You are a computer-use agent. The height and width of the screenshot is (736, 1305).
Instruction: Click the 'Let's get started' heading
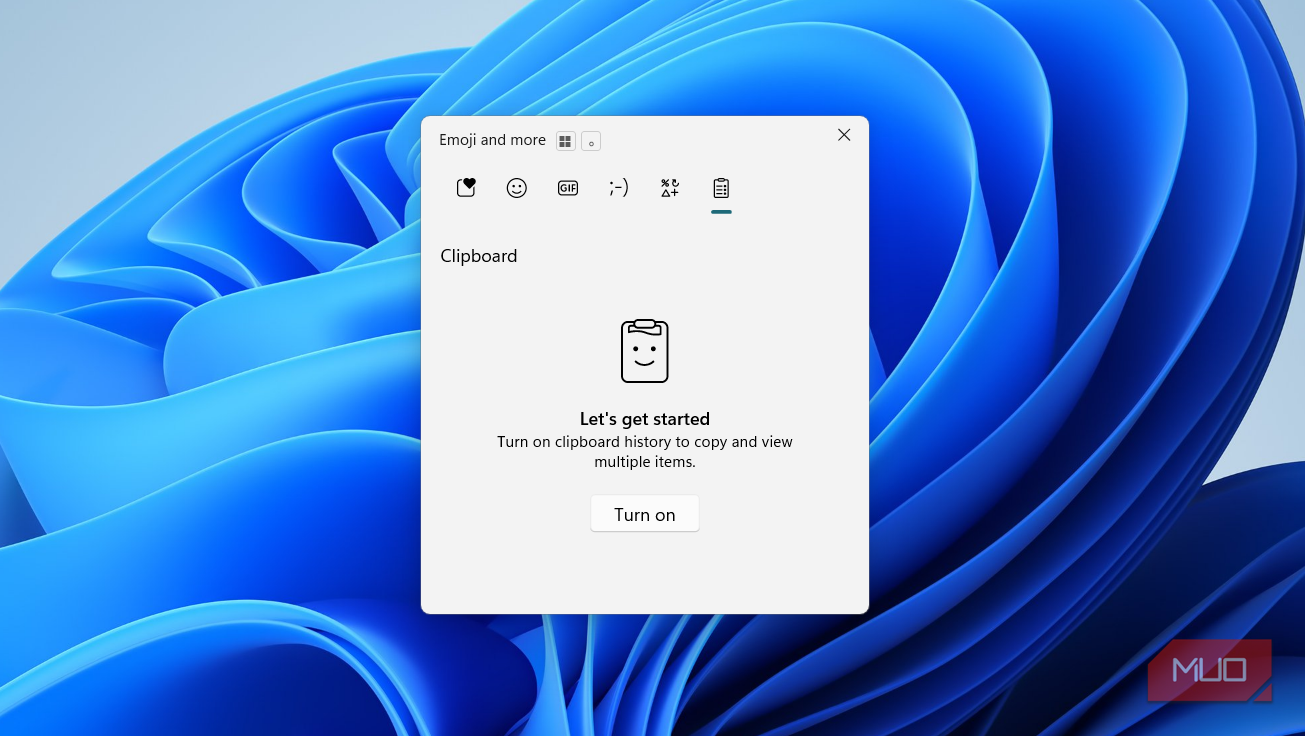coord(645,419)
